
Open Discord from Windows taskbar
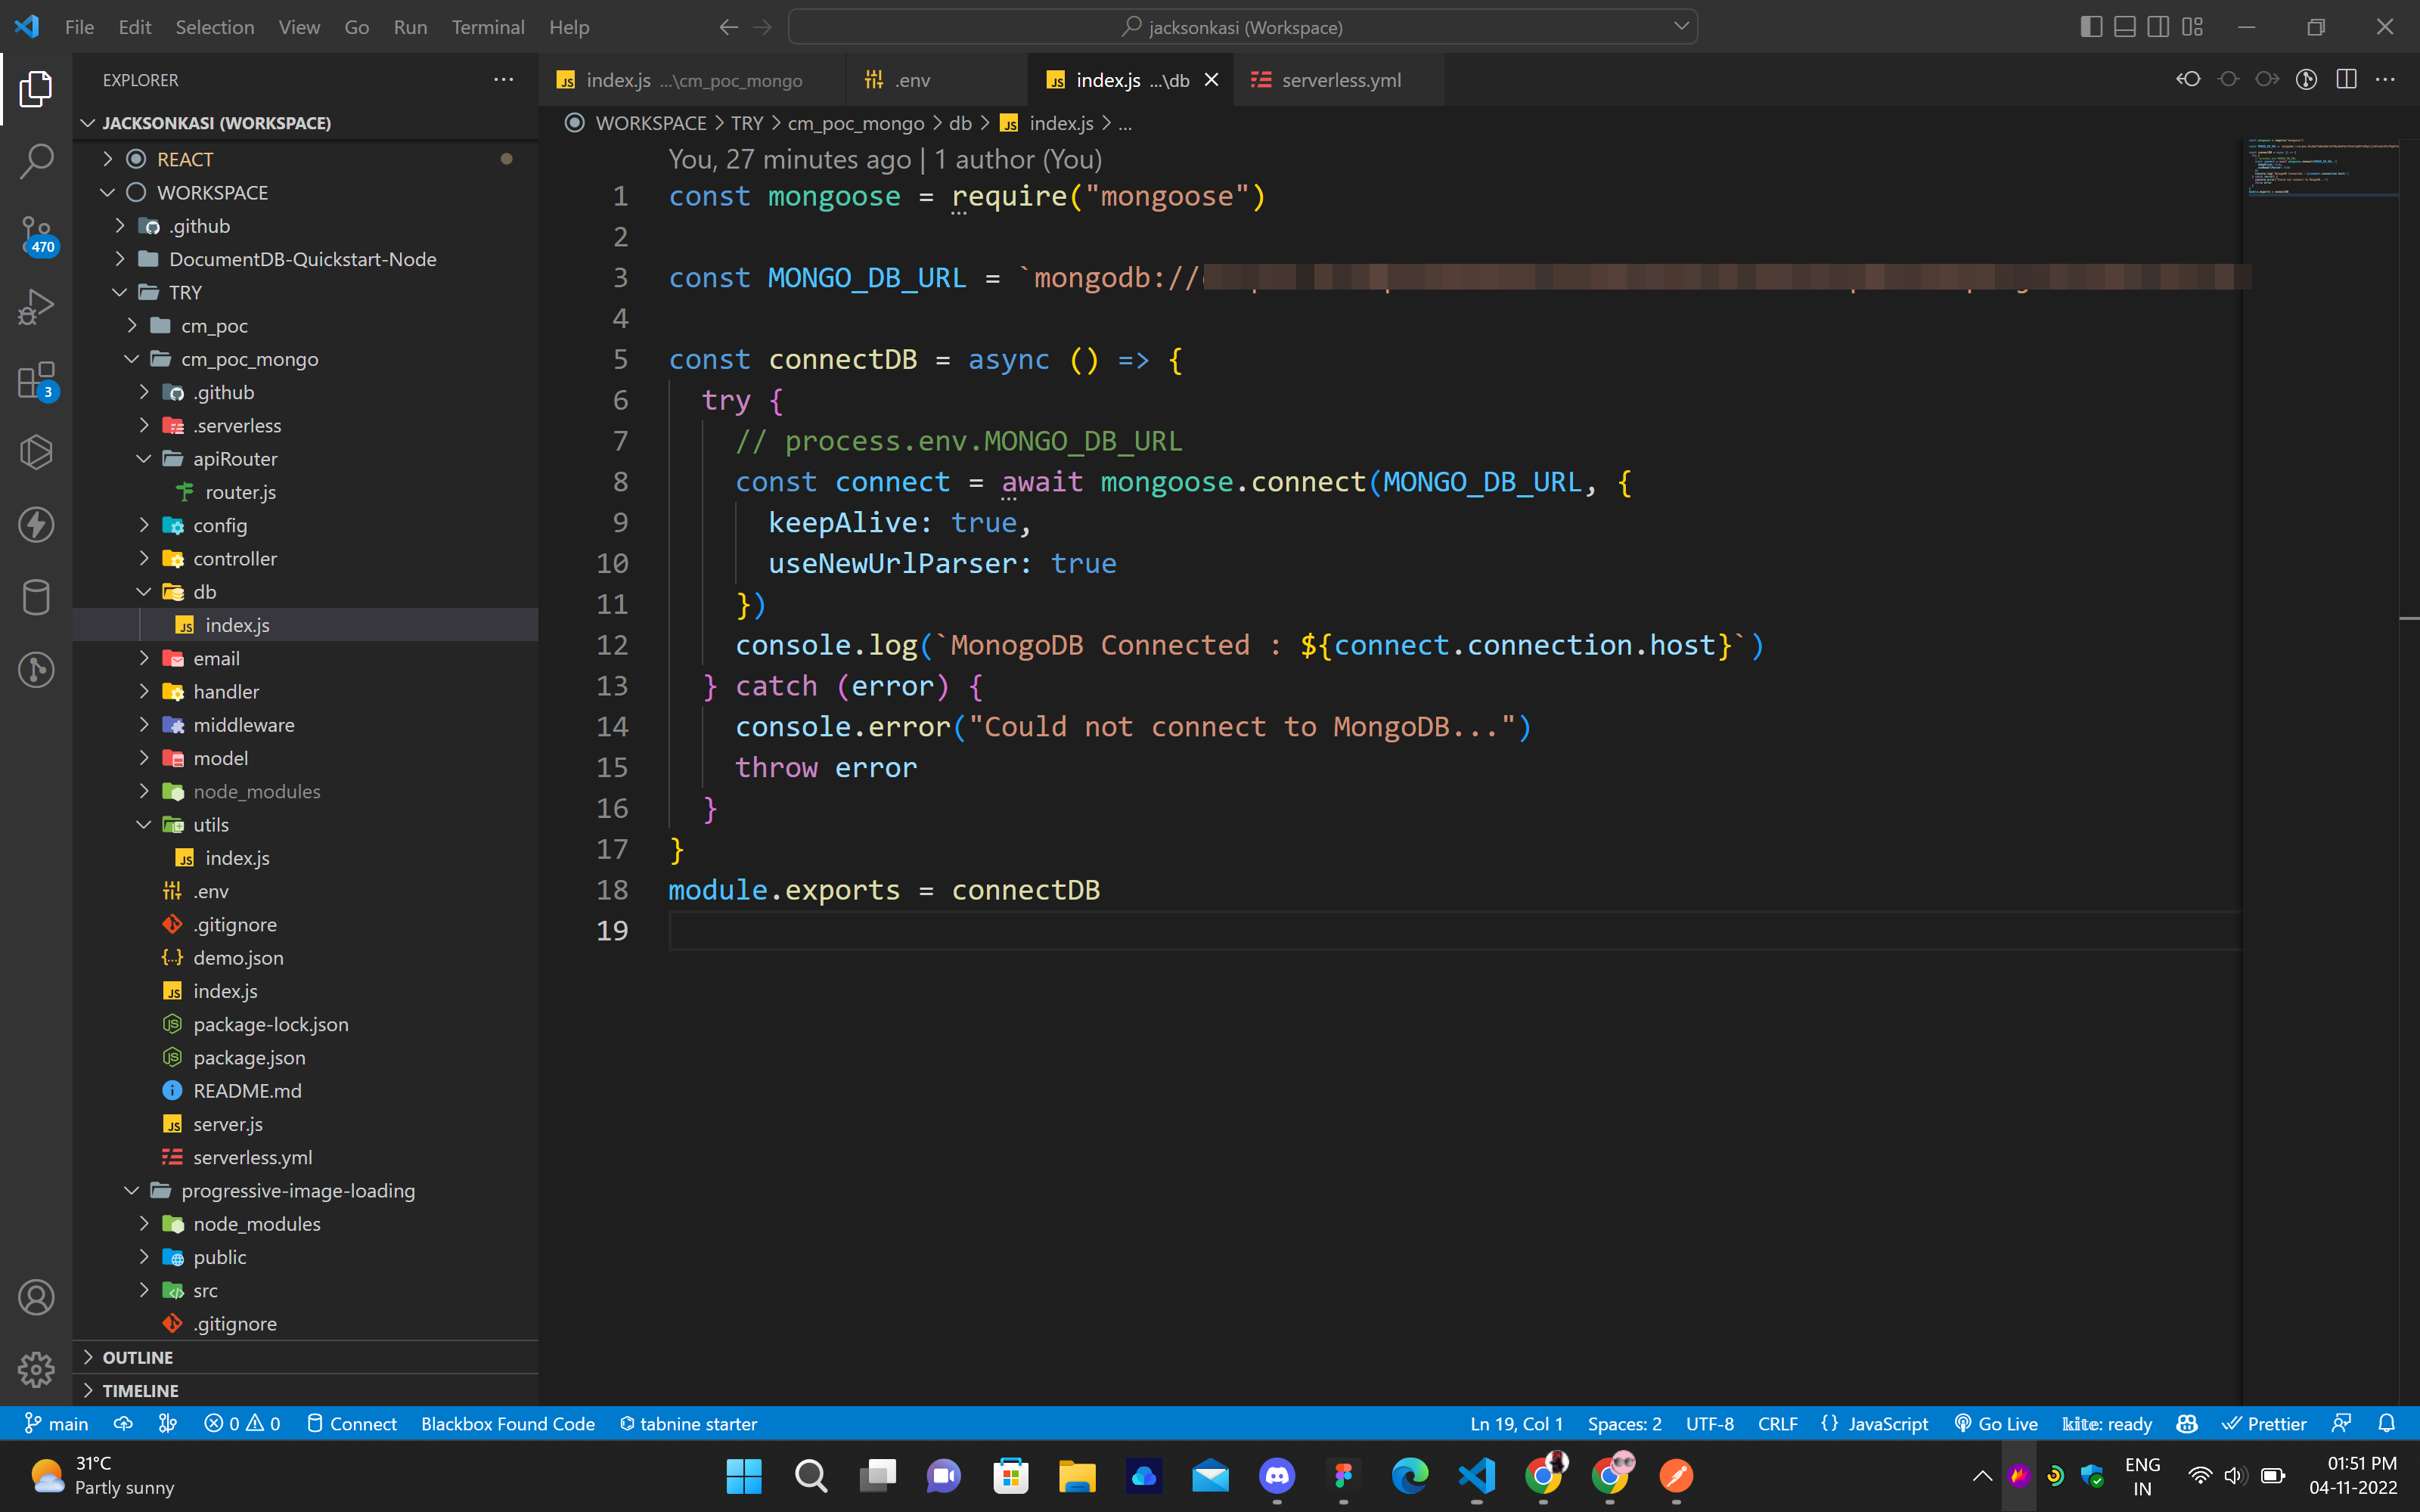pyautogui.click(x=1277, y=1475)
